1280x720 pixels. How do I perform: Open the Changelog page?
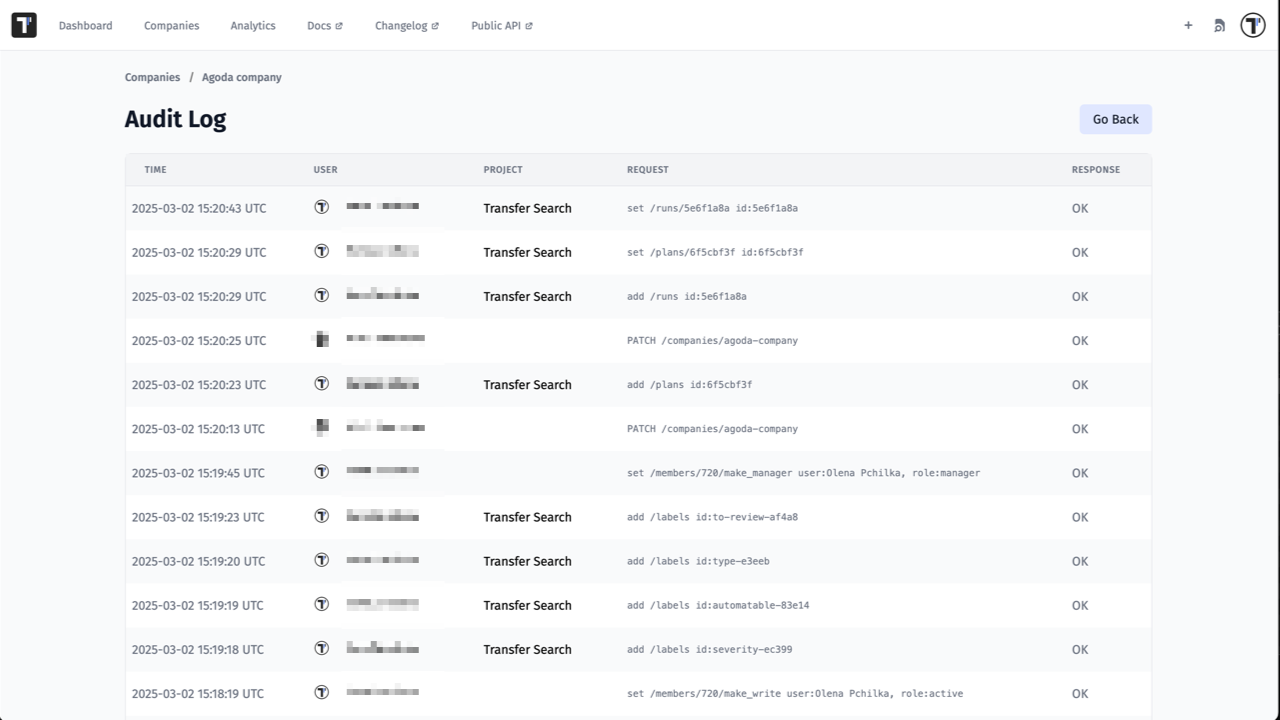pyautogui.click(x=402, y=25)
